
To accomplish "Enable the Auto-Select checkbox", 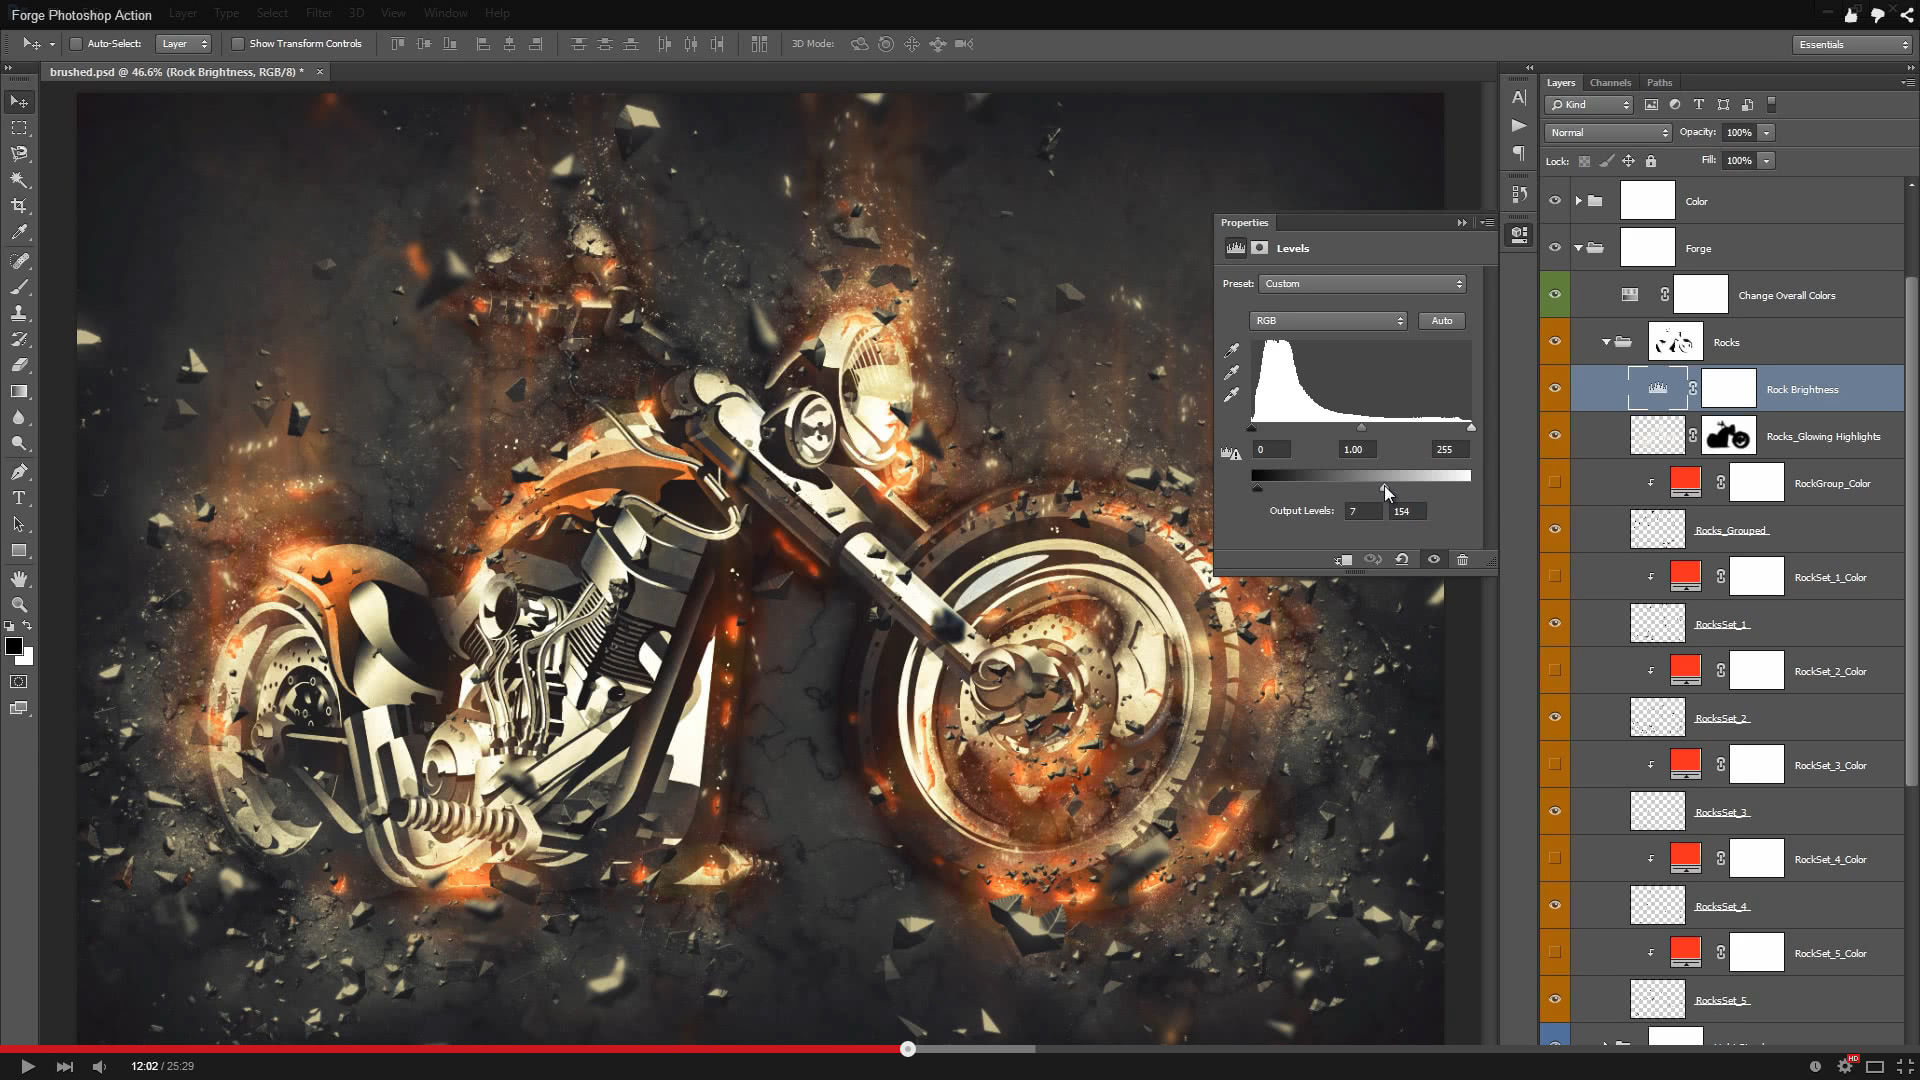I will point(76,44).
